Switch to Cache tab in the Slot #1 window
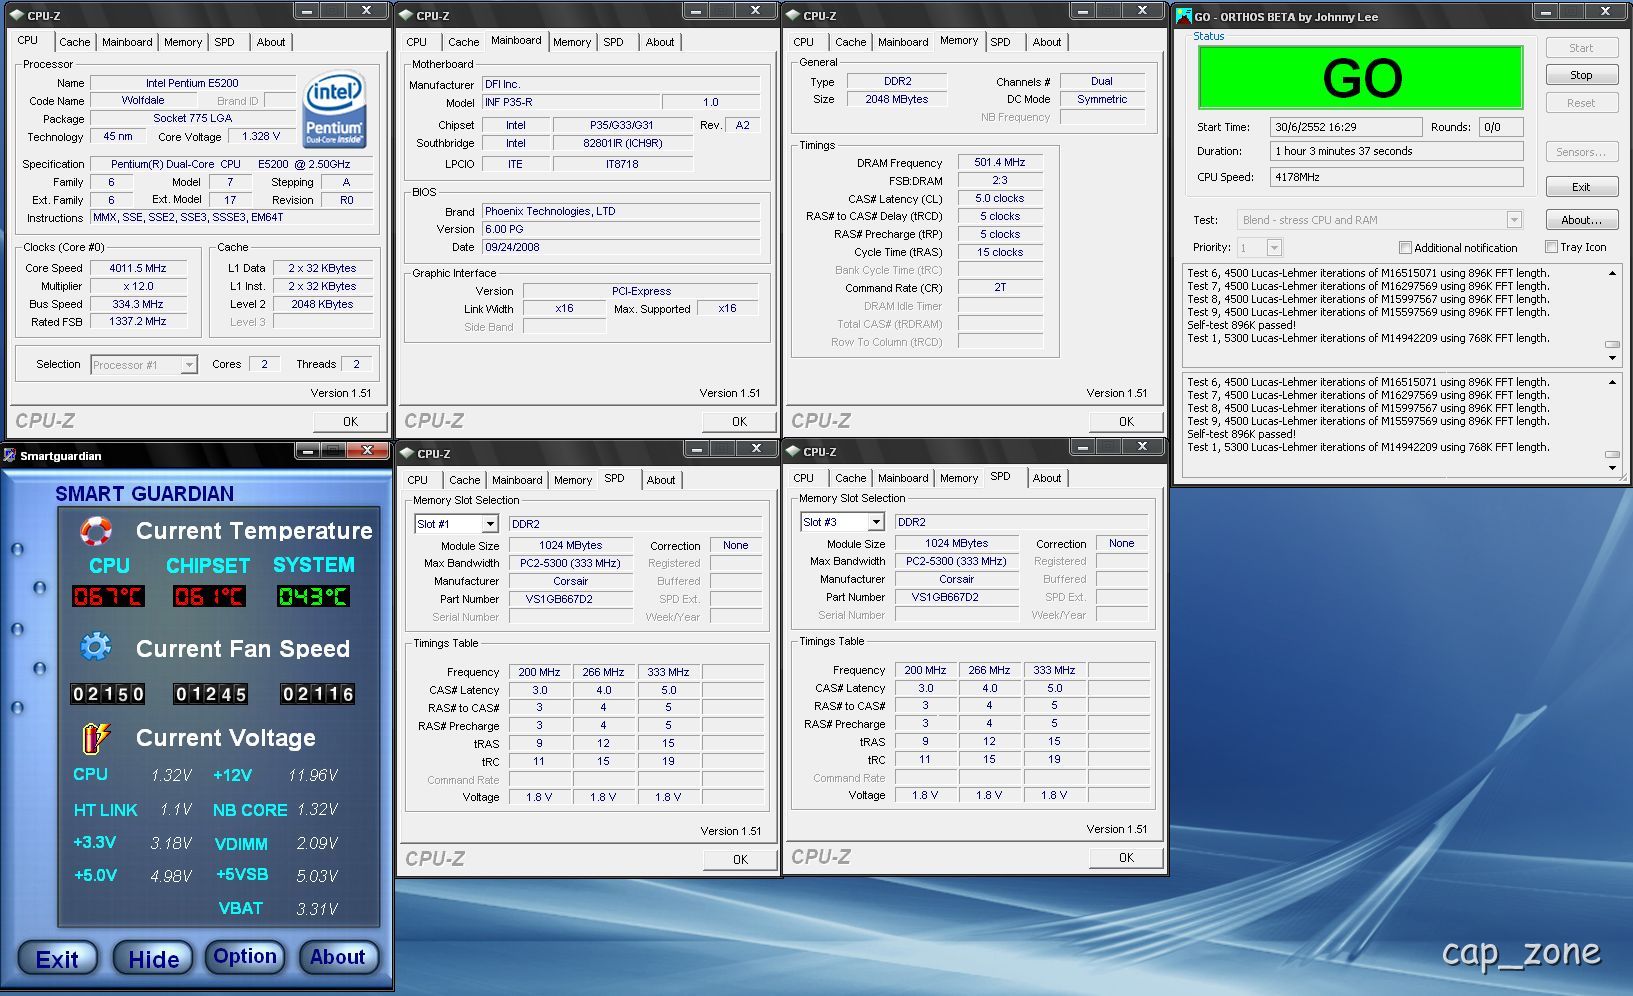This screenshot has height=996, width=1633. tap(464, 480)
